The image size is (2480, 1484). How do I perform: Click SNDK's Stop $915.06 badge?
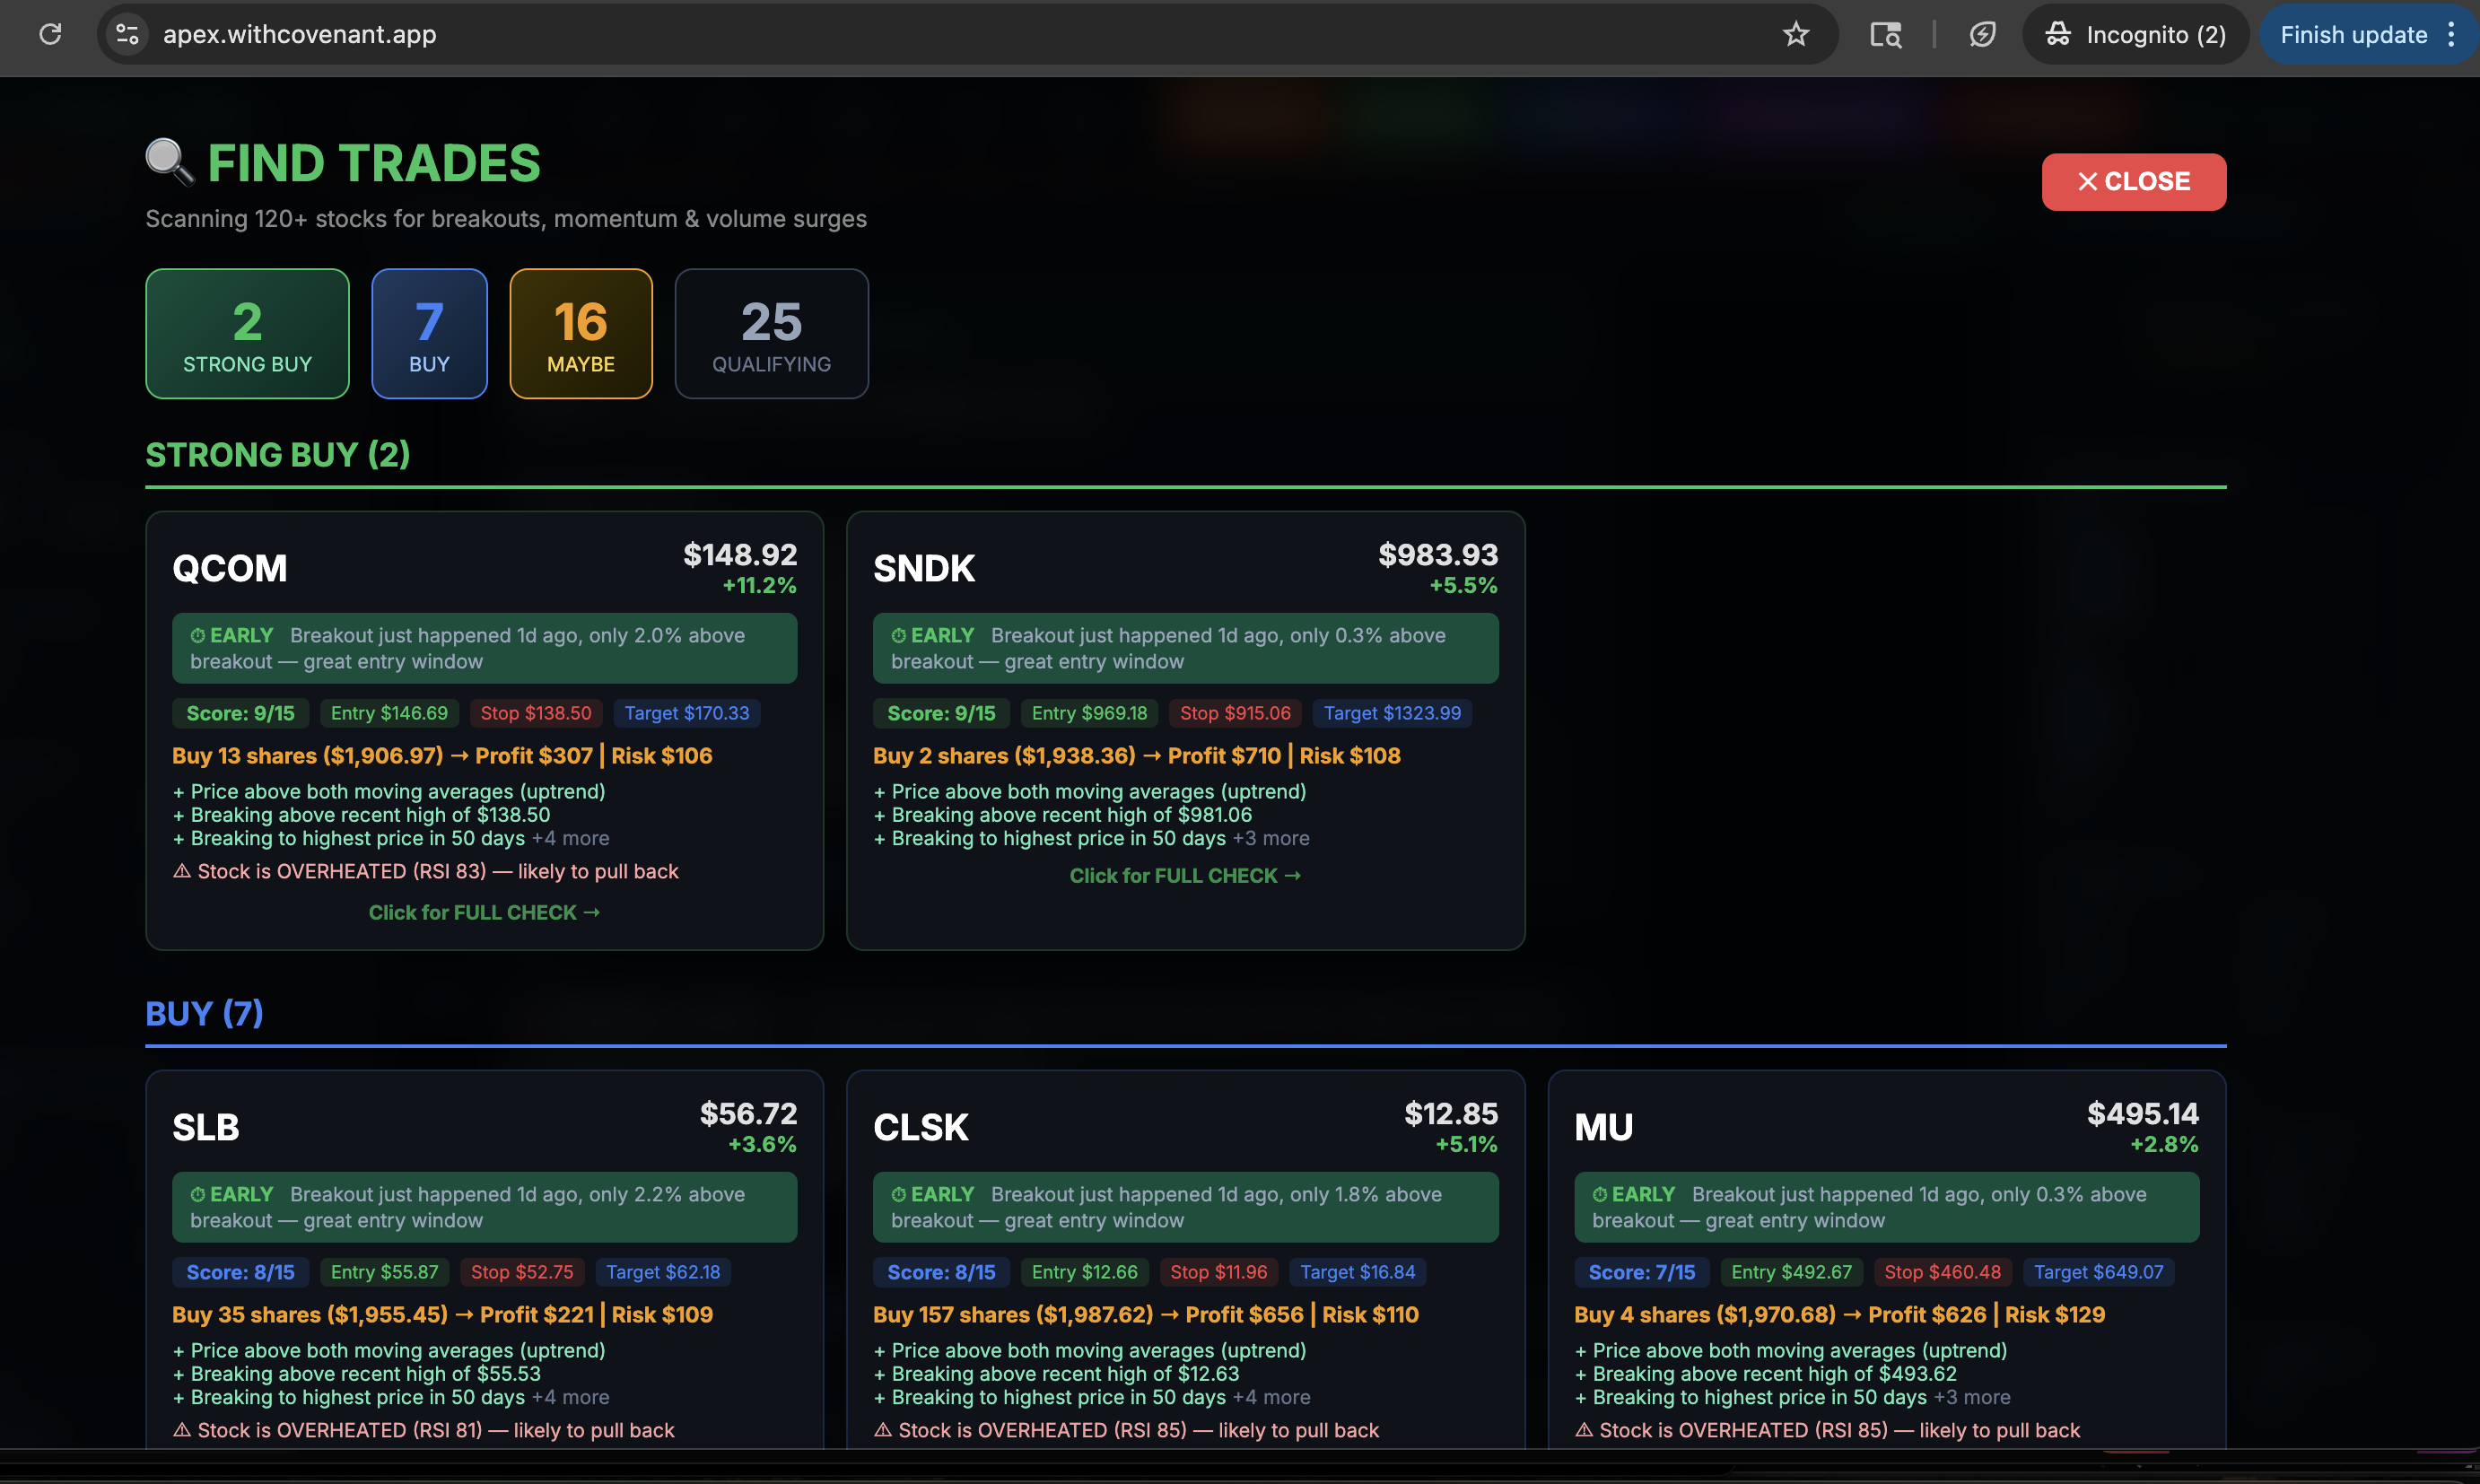click(1235, 713)
